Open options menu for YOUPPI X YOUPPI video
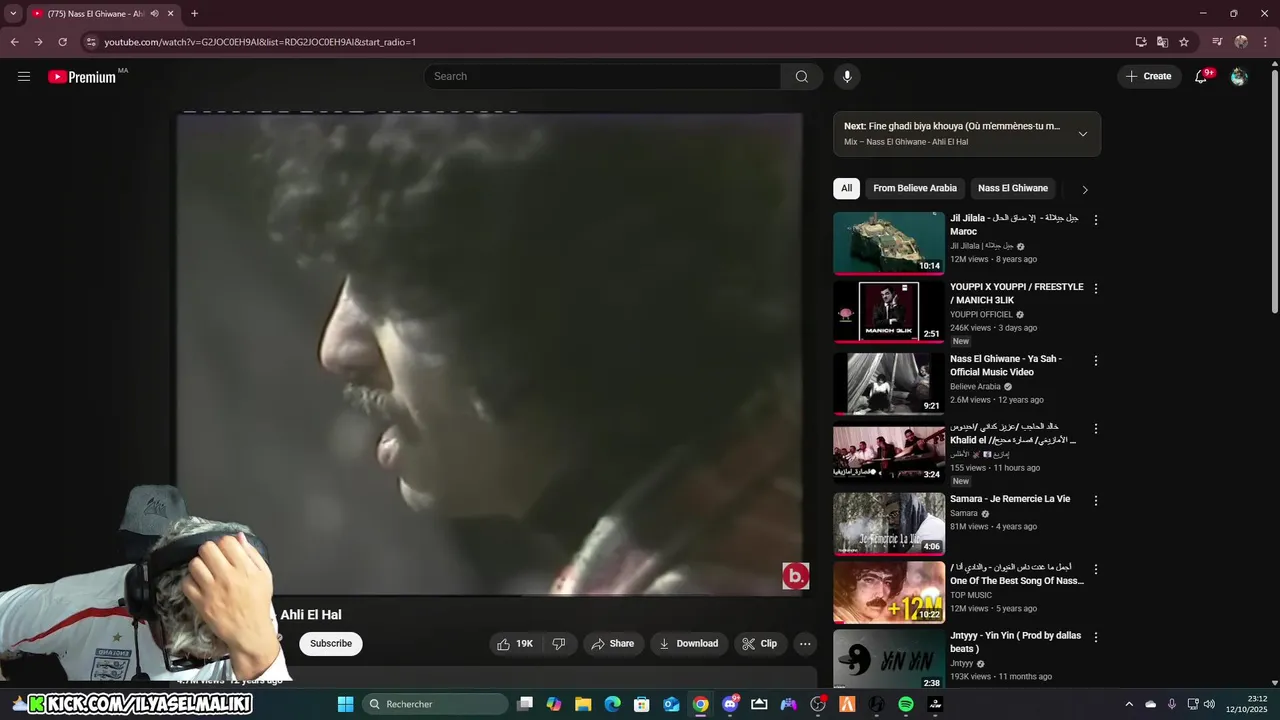1280x720 pixels. 1096,288
